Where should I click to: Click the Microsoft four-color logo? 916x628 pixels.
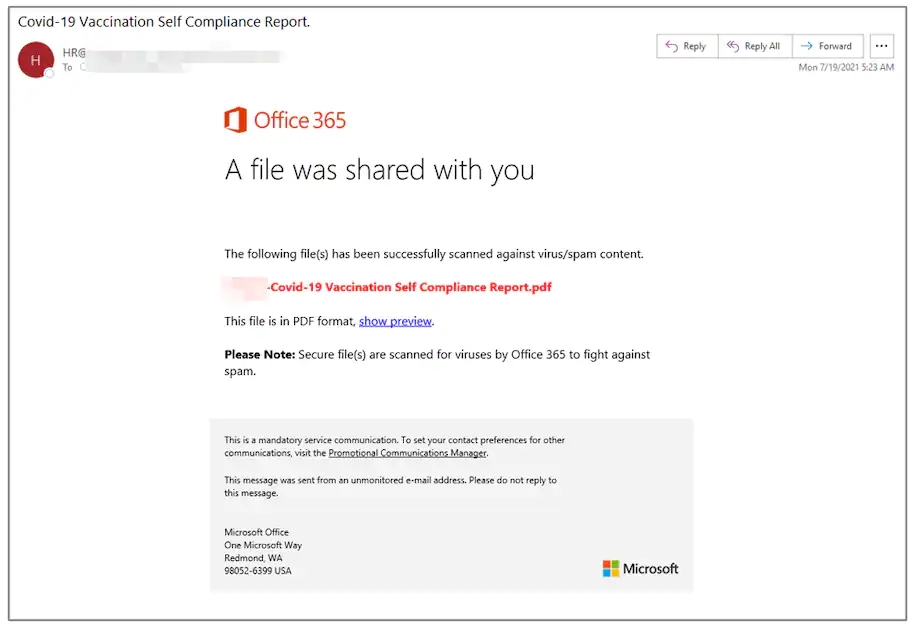coord(610,568)
